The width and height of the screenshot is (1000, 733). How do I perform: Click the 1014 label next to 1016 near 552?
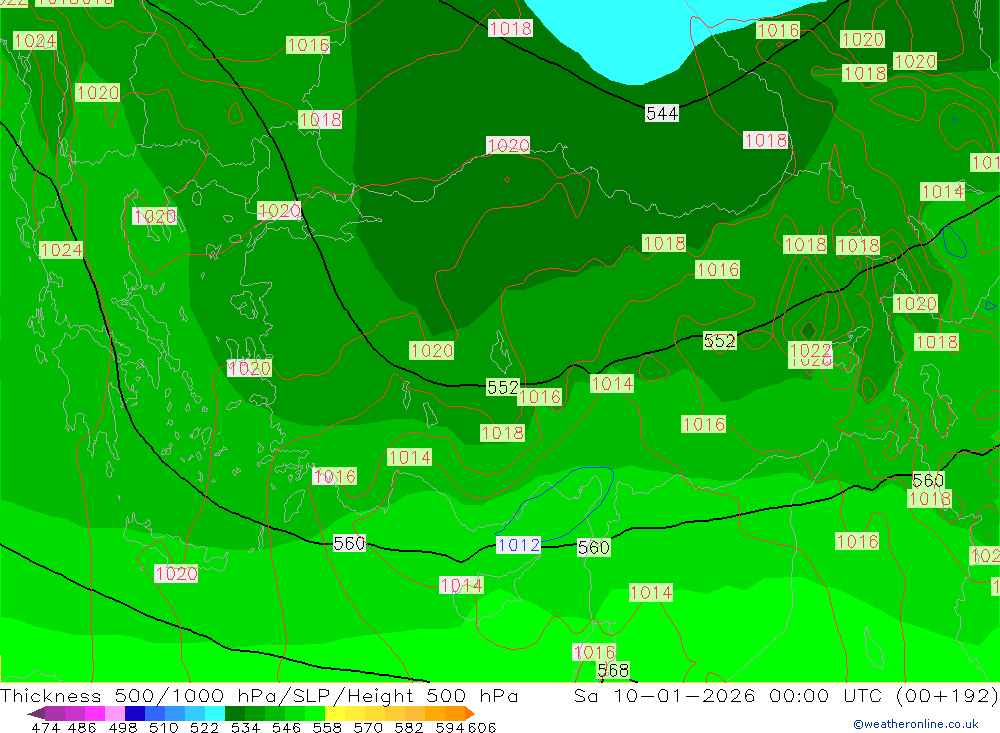(x=612, y=383)
